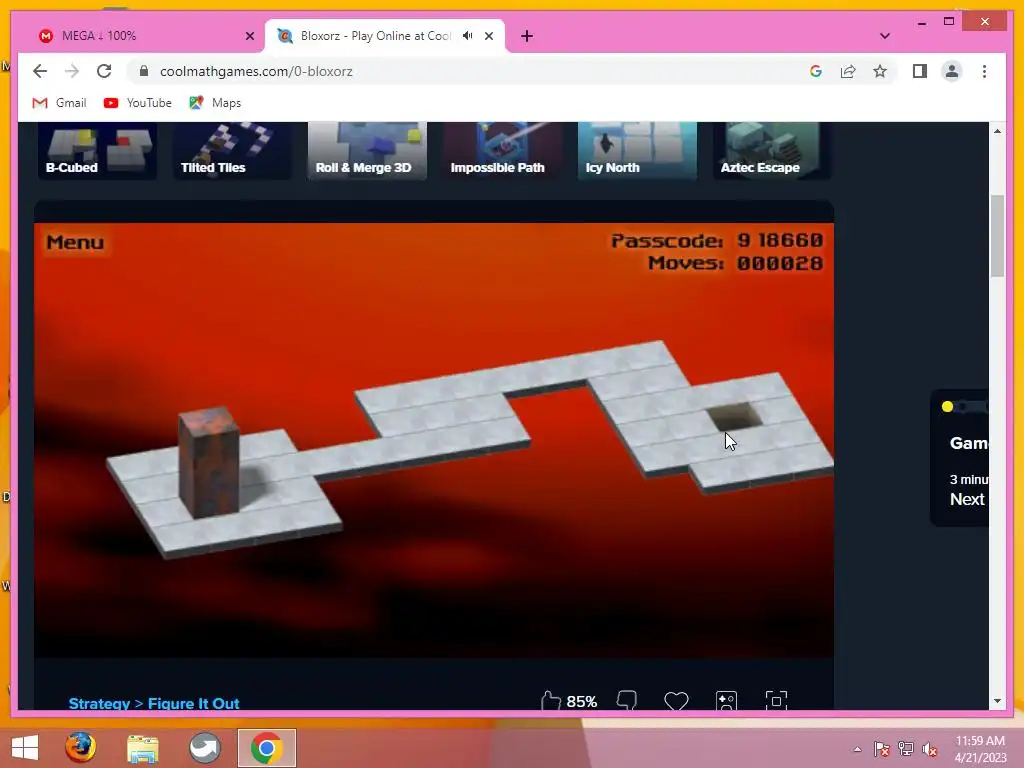Image resolution: width=1024 pixels, height=768 pixels.
Task: Share this page via share icon
Action: (848, 71)
